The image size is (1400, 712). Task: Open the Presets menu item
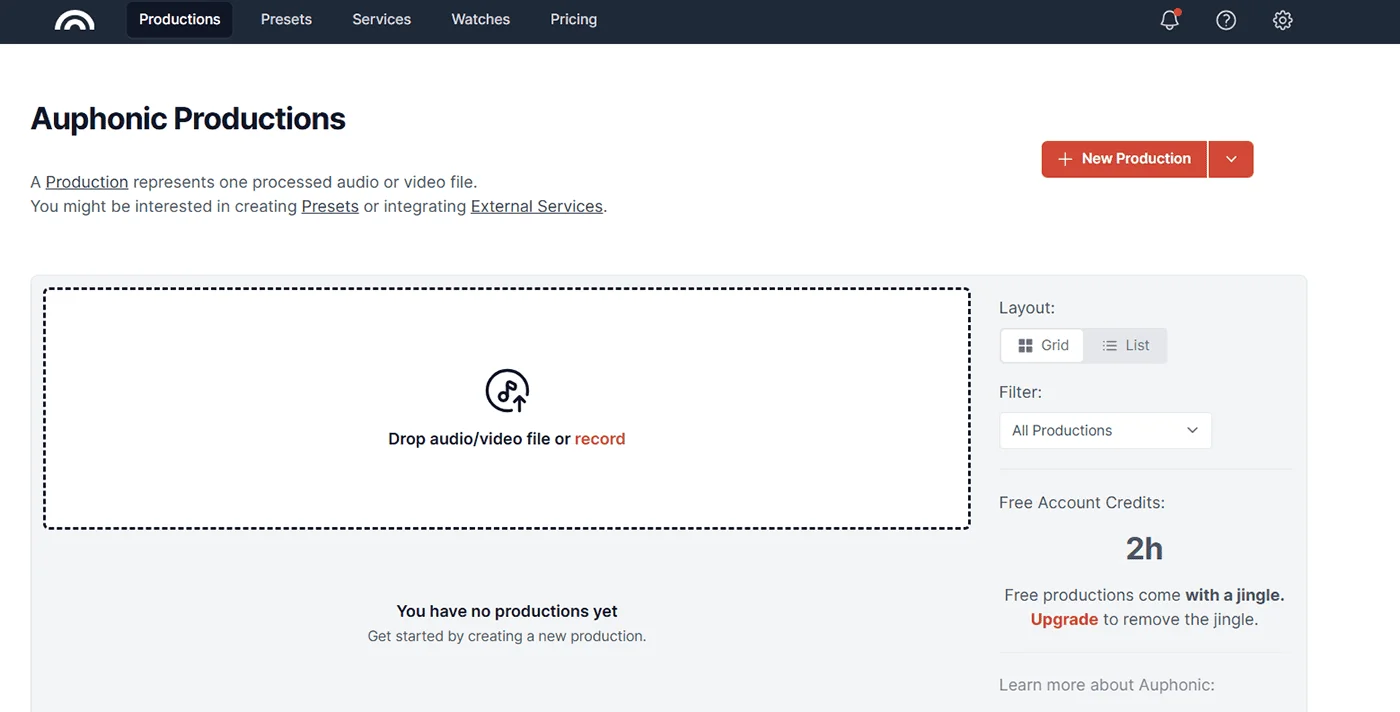coord(286,19)
